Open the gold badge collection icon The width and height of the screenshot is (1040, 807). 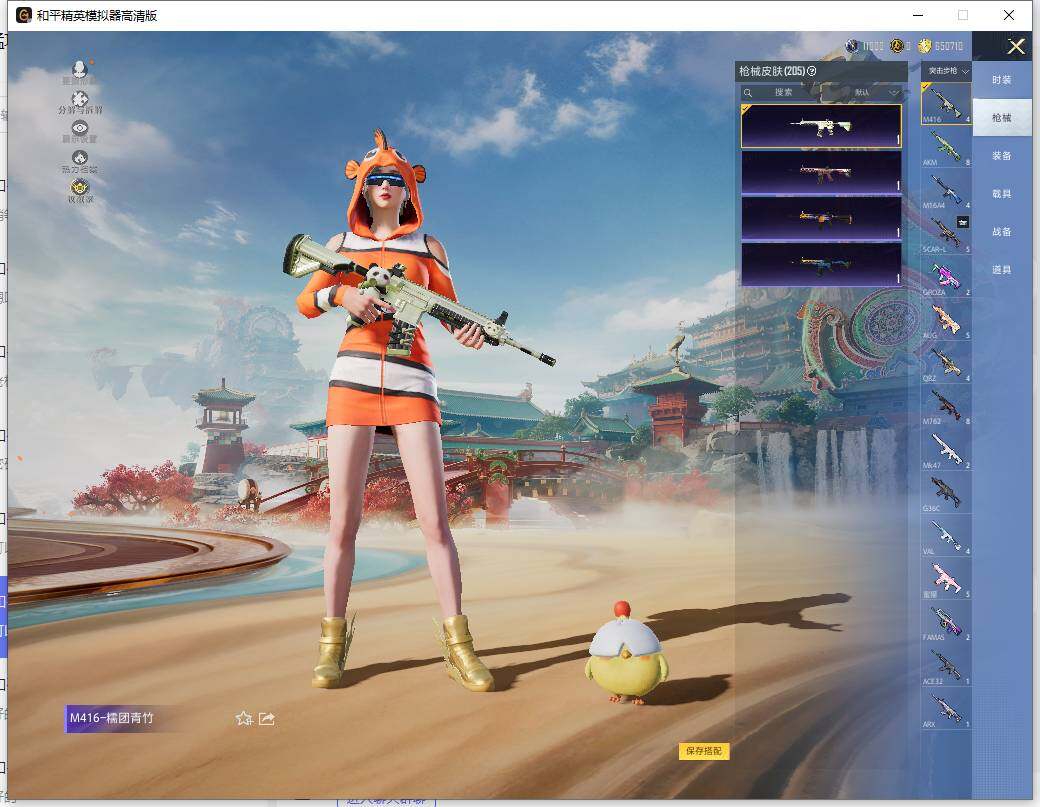(x=80, y=187)
